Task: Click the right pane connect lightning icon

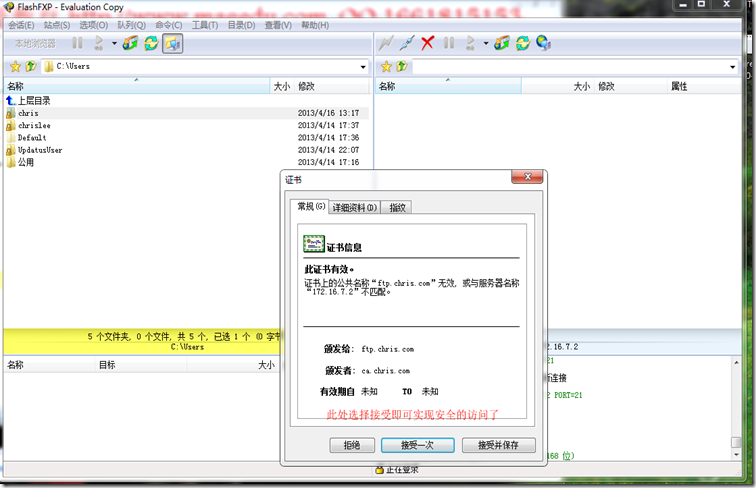Action: 386,43
